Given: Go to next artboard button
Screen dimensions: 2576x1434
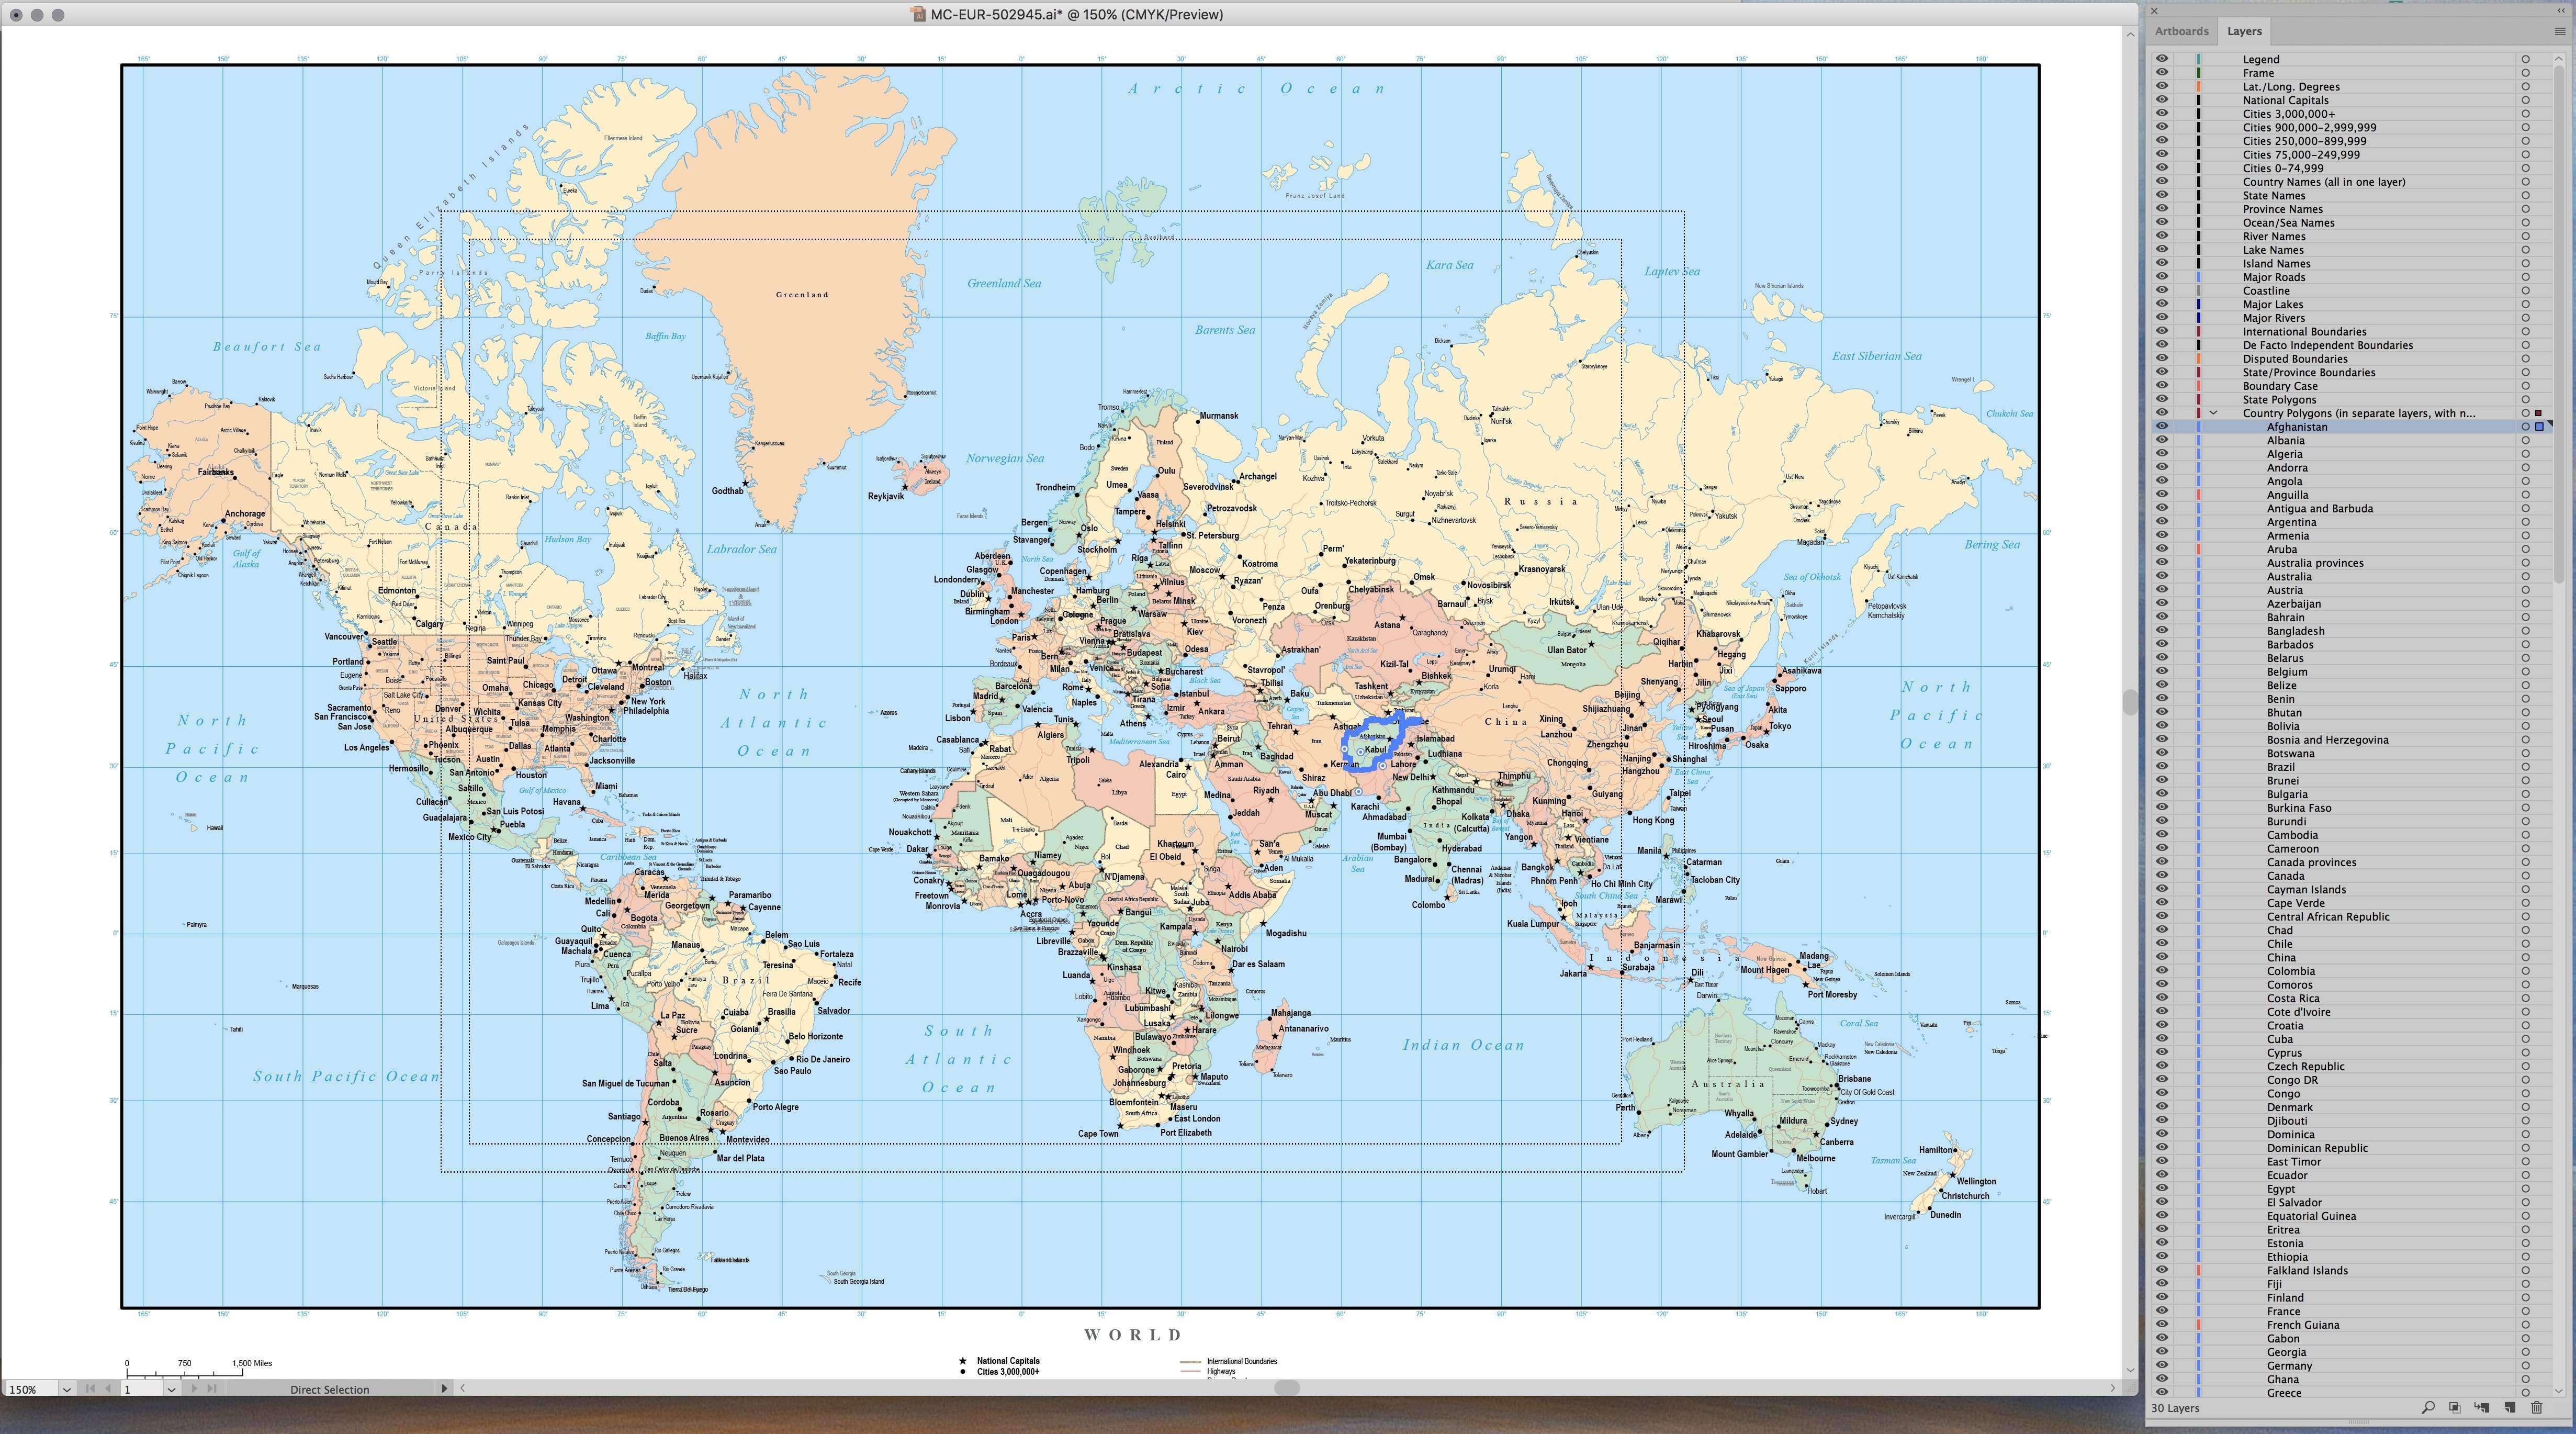Looking at the screenshot, I should [194, 1388].
